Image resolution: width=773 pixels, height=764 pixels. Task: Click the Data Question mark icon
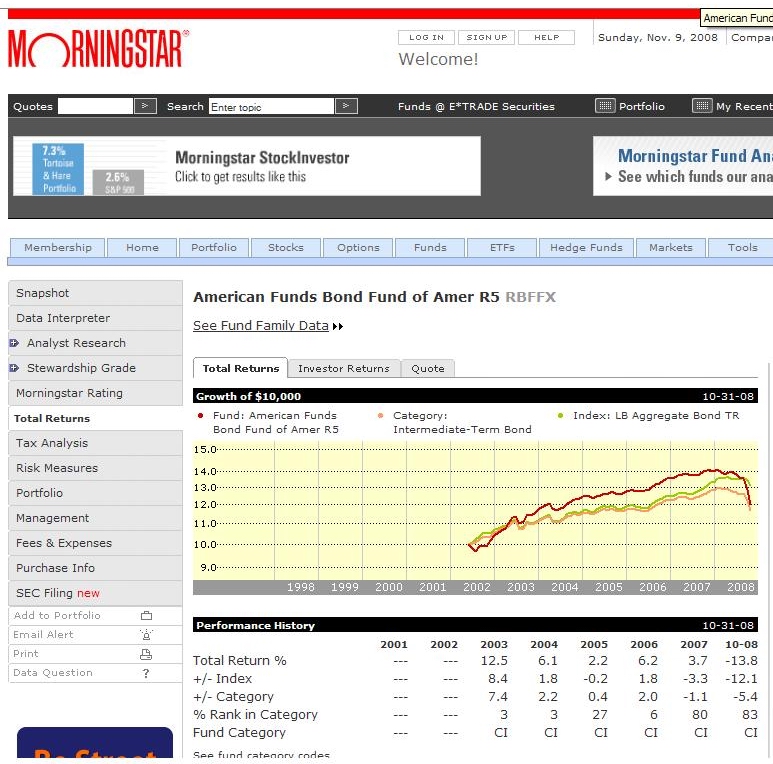[146, 673]
